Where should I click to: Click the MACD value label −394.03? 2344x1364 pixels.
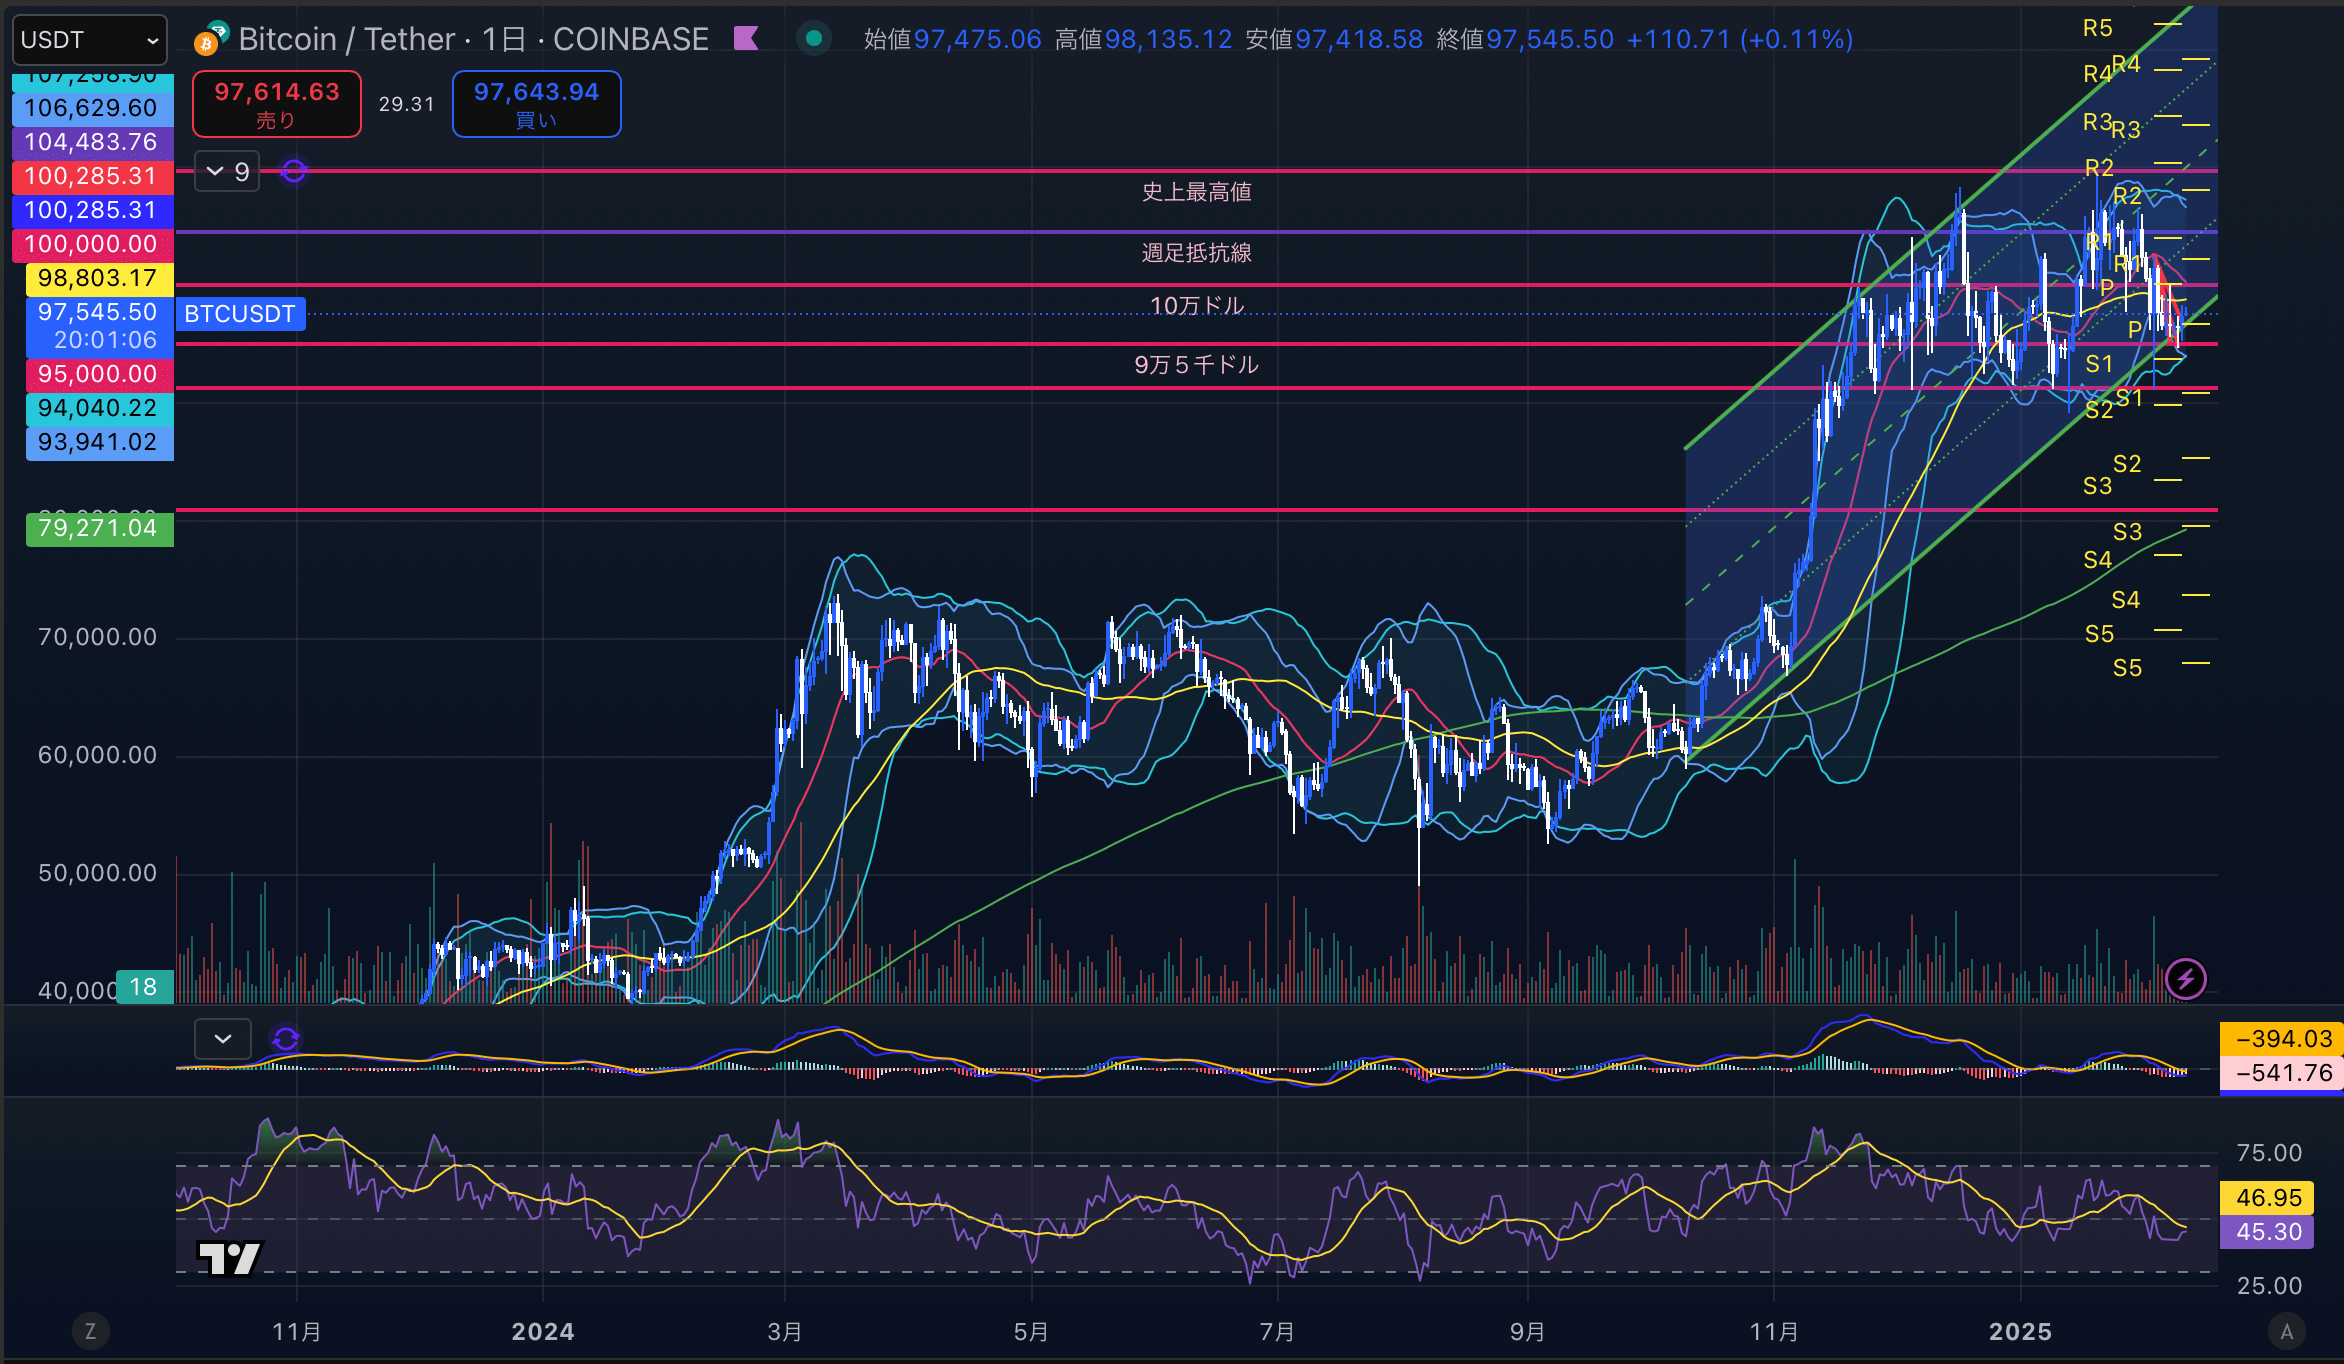point(2280,1039)
